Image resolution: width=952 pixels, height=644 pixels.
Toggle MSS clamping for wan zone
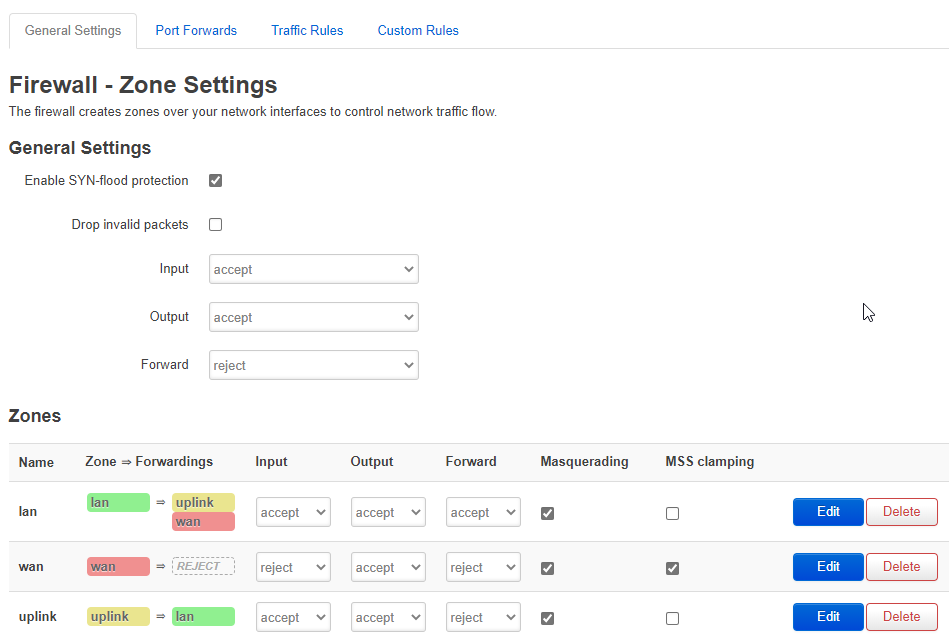(672, 568)
